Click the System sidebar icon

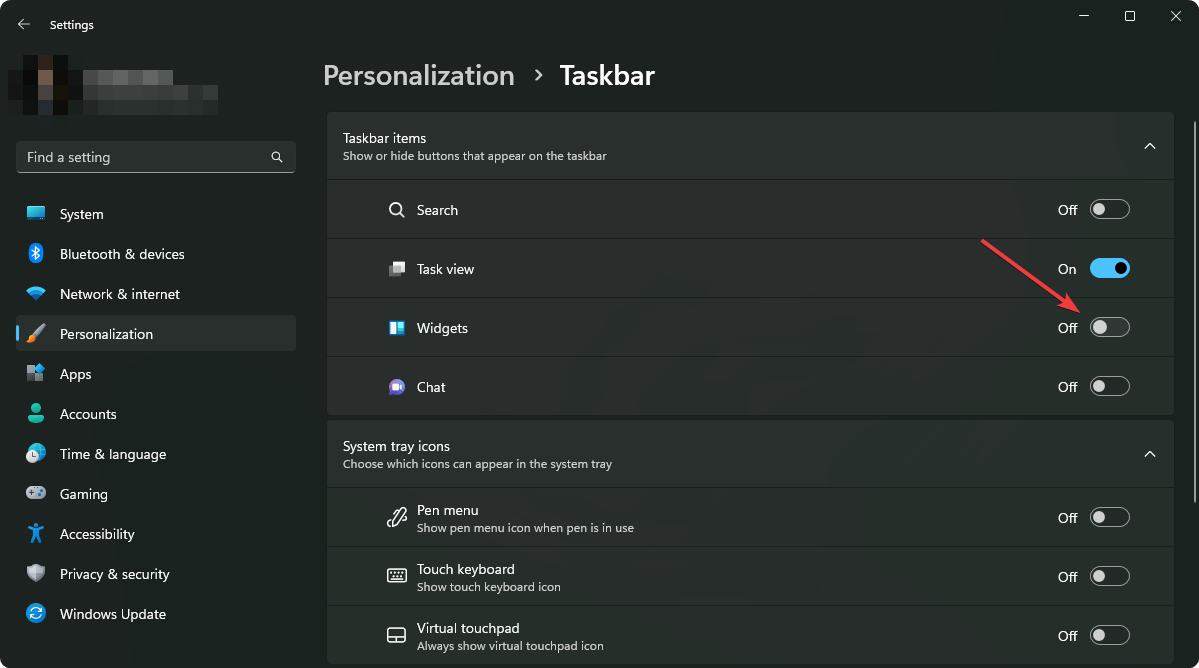coord(36,213)
